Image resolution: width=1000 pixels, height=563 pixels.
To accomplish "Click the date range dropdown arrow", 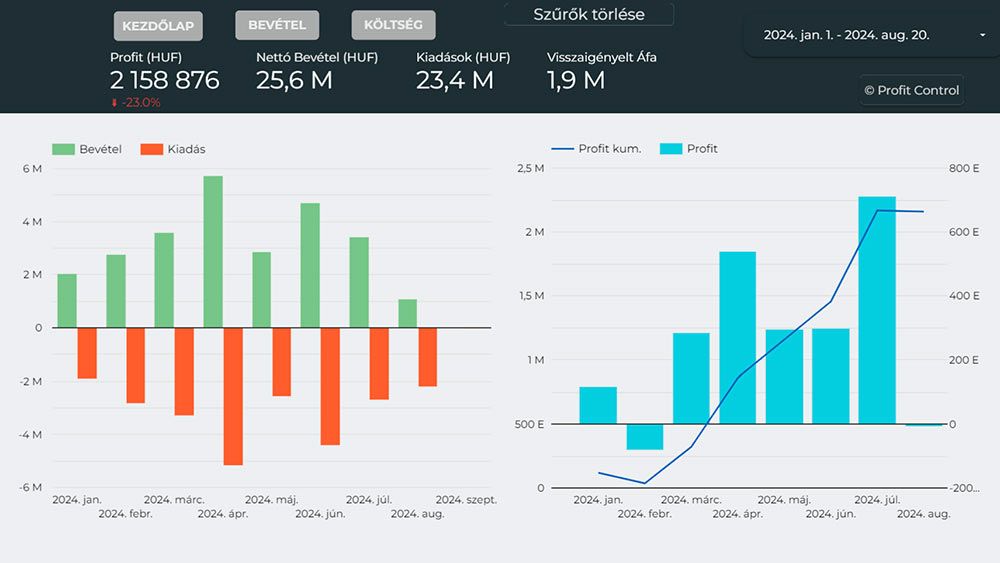I will tap(983, 35).
